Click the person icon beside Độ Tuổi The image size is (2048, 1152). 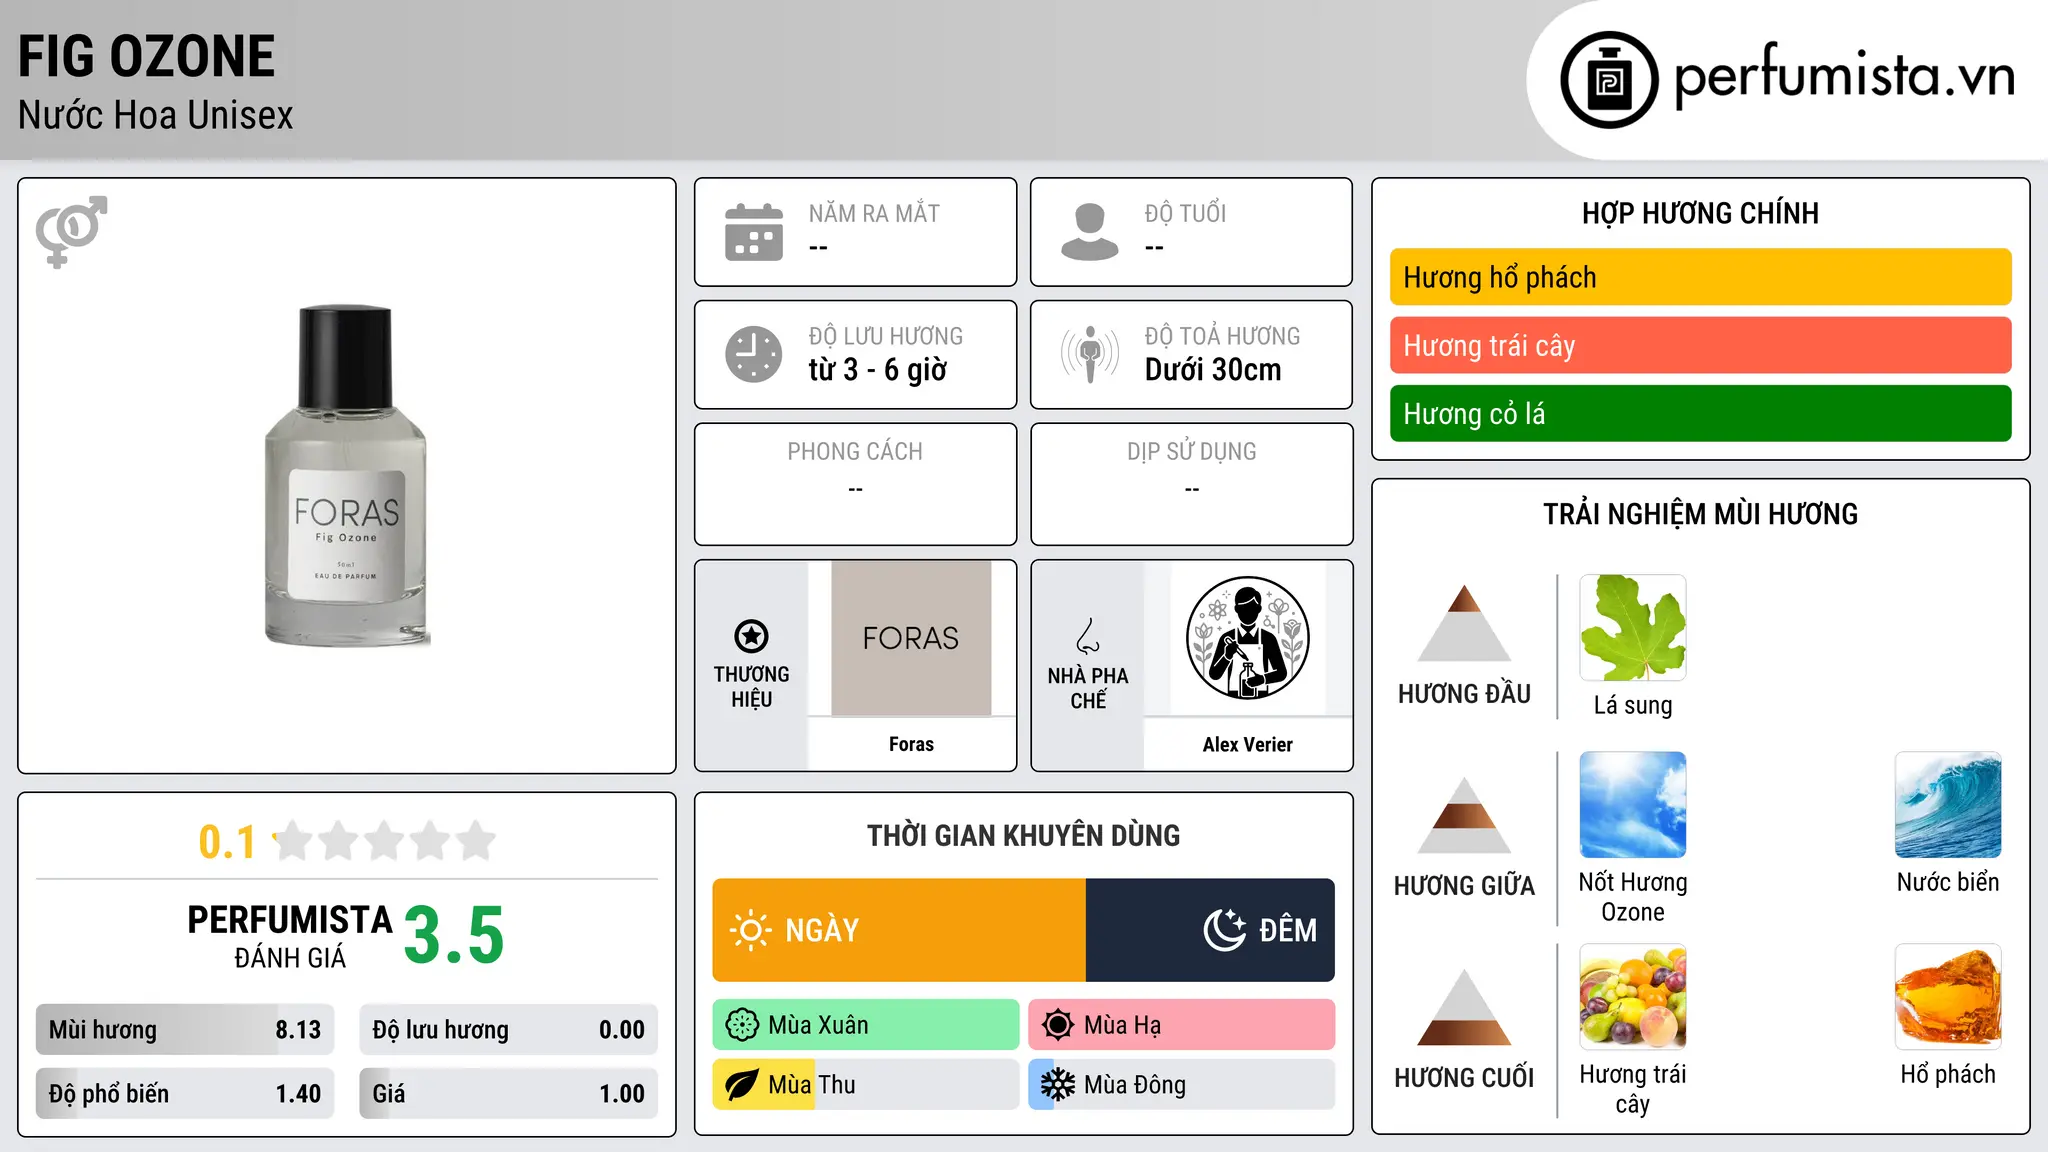(1090, 232)
